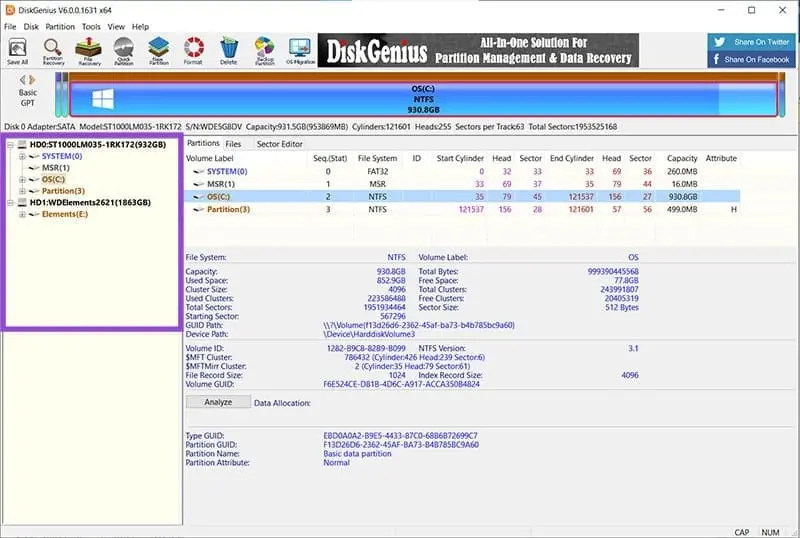Image resolution: width=800 pixels, height=538 pixels.
Task: Click the Delete trash-can toolbar icon
Action: click(229, 51)
